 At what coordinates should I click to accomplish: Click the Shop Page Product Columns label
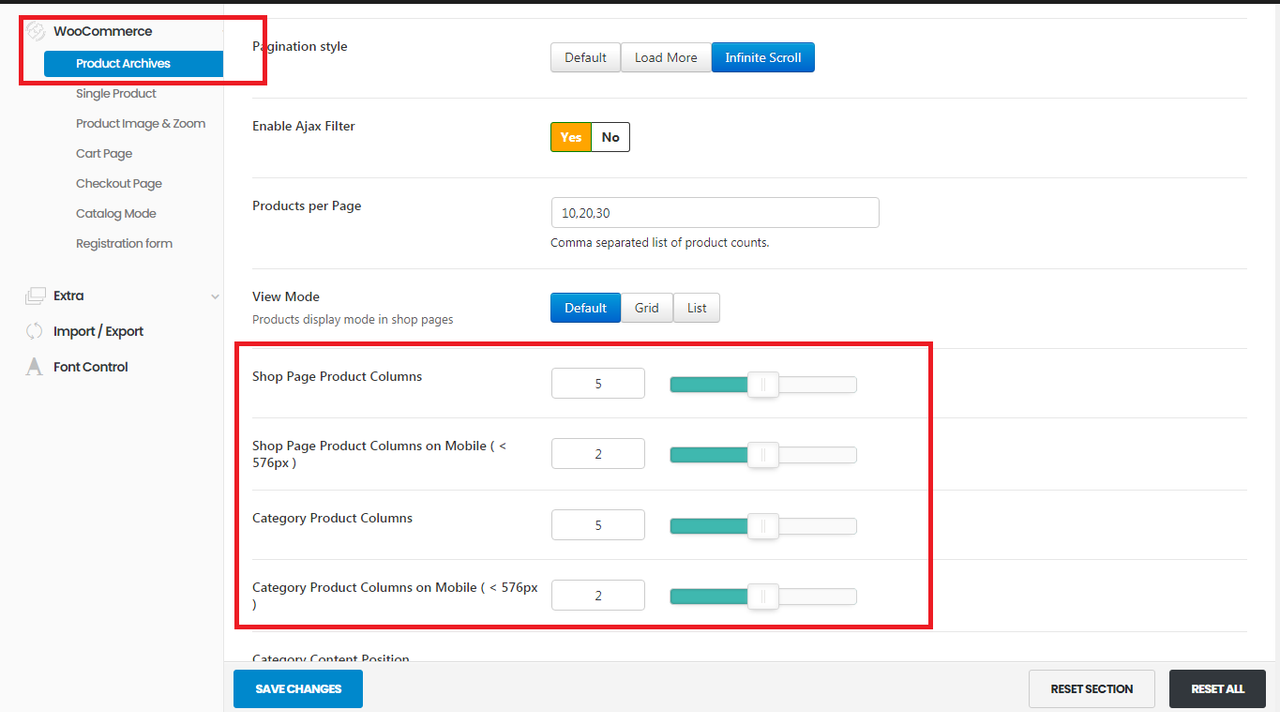click(337, 376)
